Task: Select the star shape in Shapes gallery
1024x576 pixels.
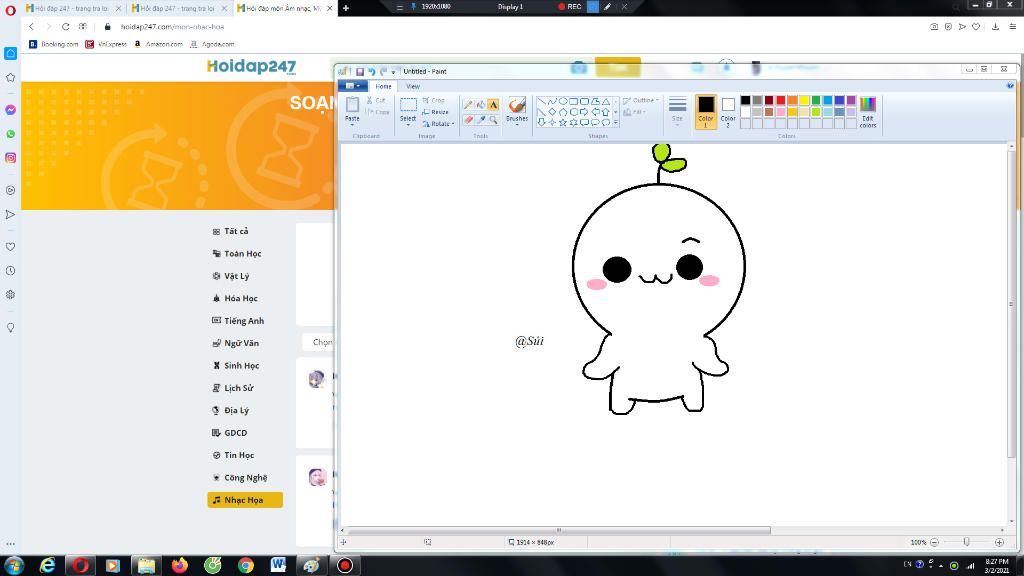Action: (x=562, y=122)
